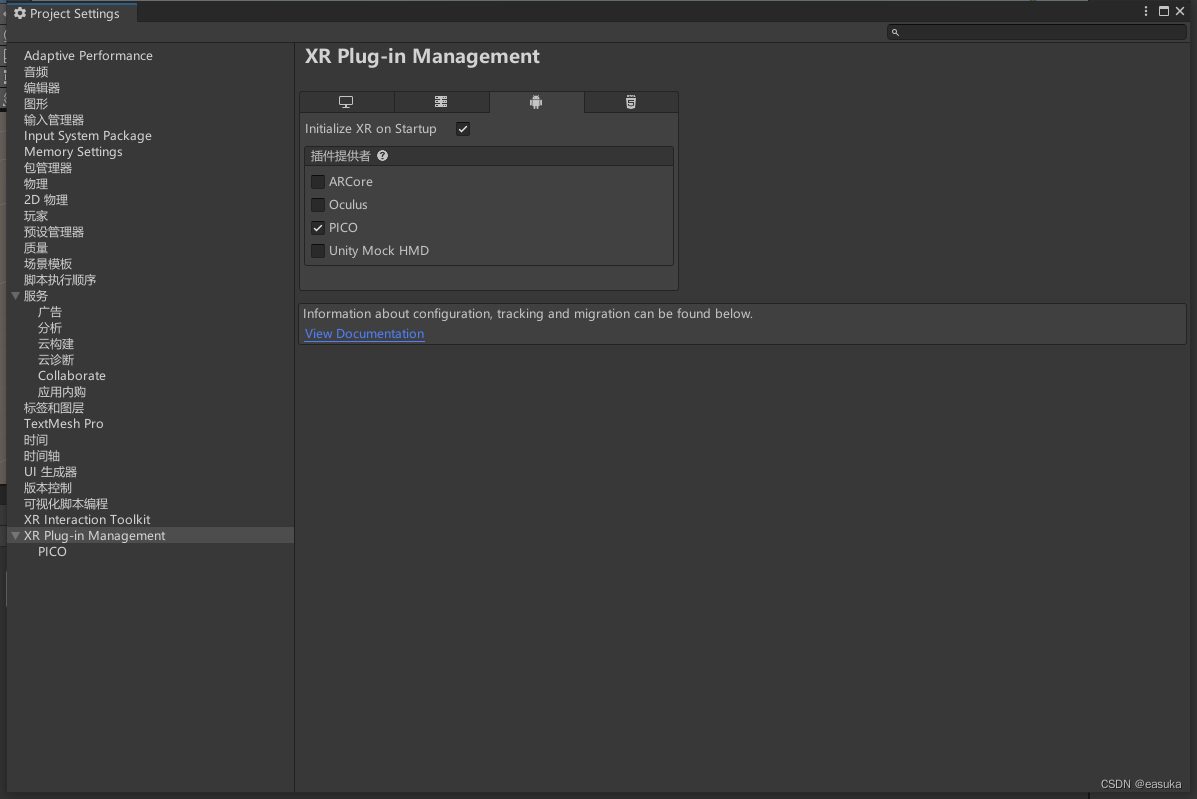The image size is (1197, 799).
Task: Open UI 生成器 settings
Action: [50, 472]
